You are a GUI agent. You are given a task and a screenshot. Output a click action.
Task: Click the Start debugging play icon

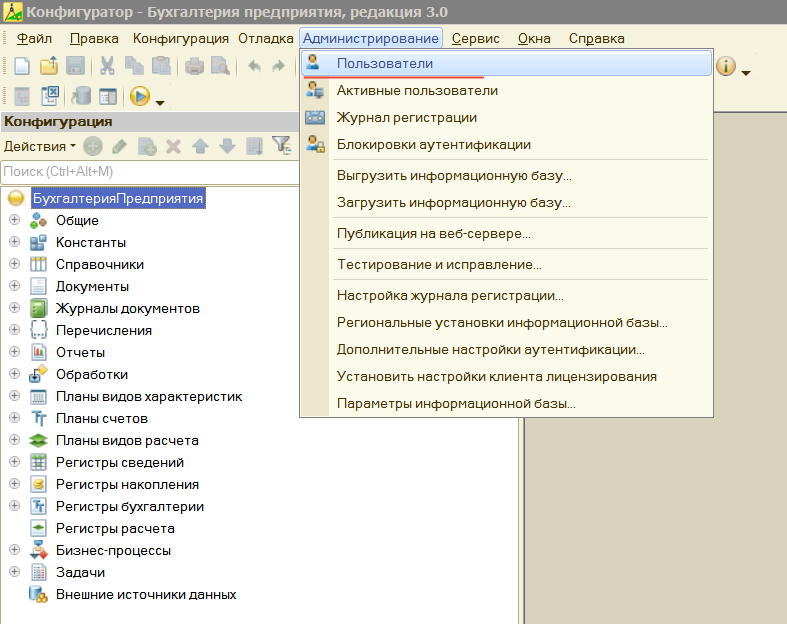[x=140, y=96]
